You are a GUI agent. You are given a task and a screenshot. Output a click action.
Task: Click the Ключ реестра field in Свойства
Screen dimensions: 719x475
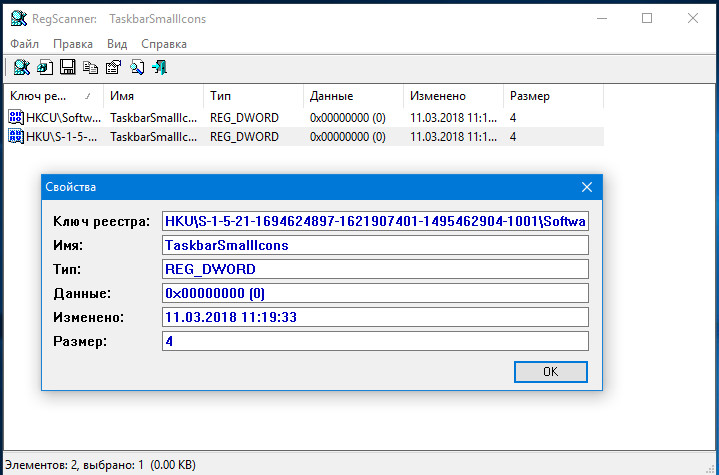click(x=375, y=221)
